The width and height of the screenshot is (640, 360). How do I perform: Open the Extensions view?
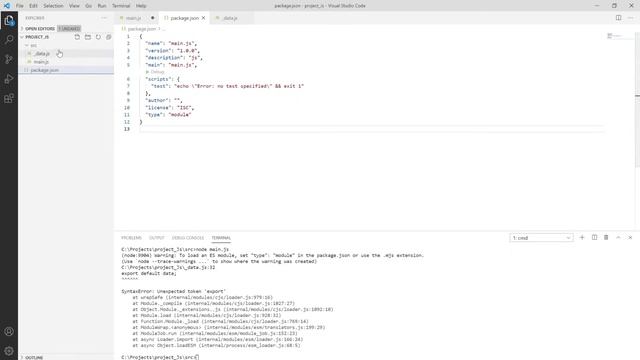[9, 98]
